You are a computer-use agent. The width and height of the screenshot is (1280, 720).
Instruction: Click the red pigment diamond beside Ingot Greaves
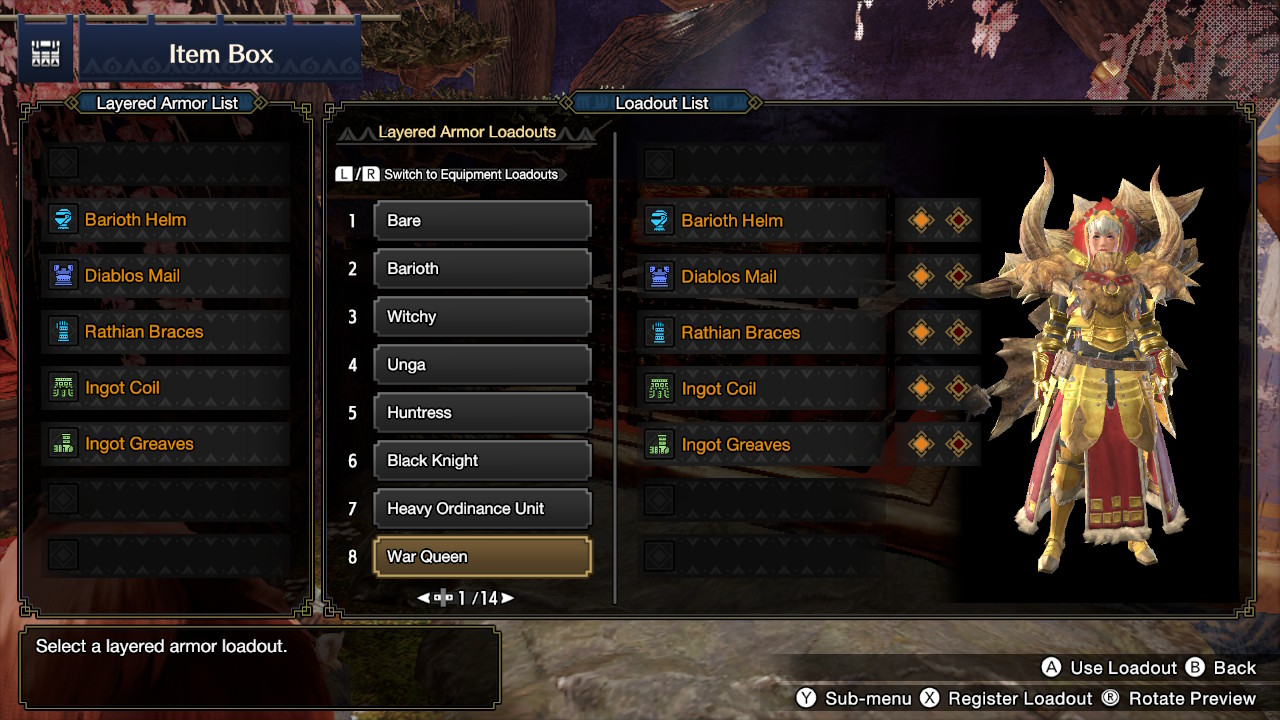(x=958, y=444)
